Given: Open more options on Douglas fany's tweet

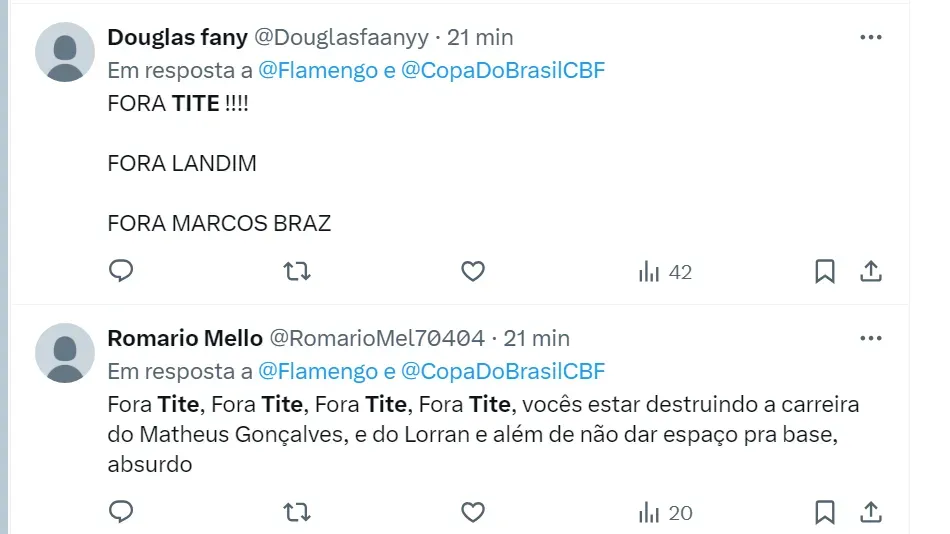Looking at the screenshot, I should point(871,37).
